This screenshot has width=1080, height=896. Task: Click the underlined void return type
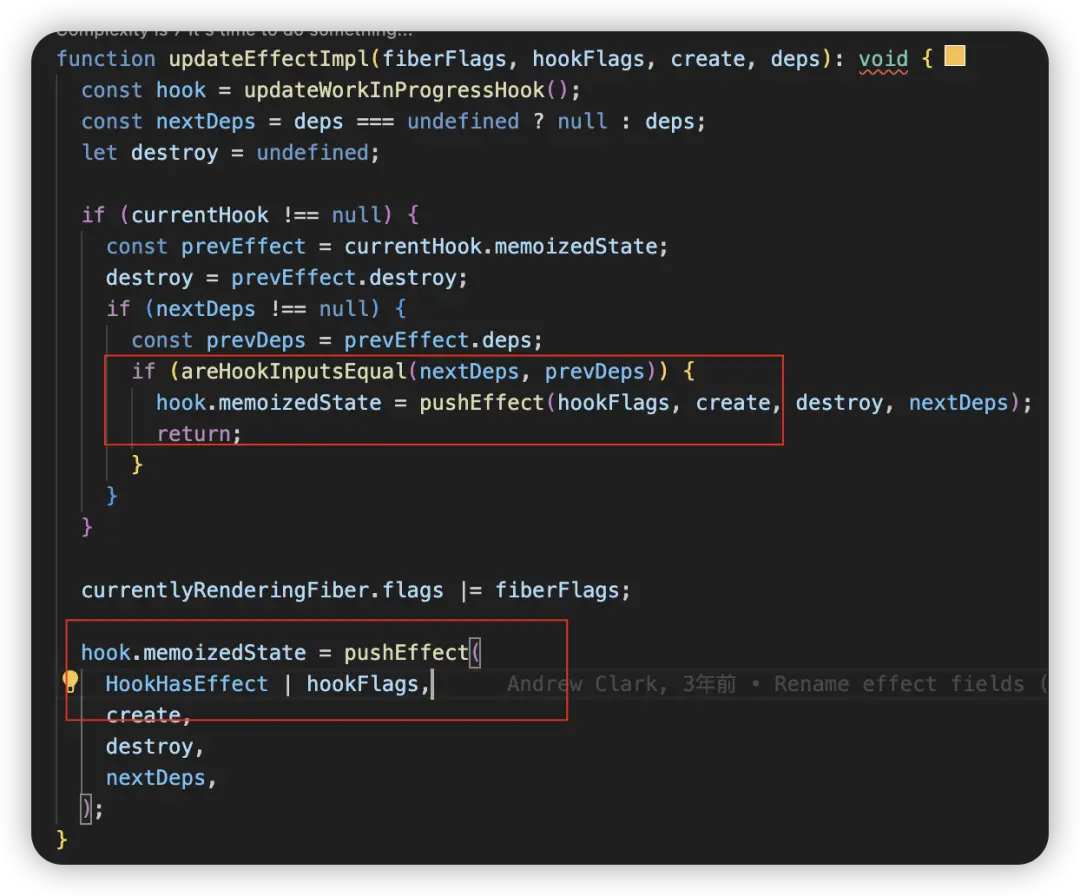click(883, 59)
